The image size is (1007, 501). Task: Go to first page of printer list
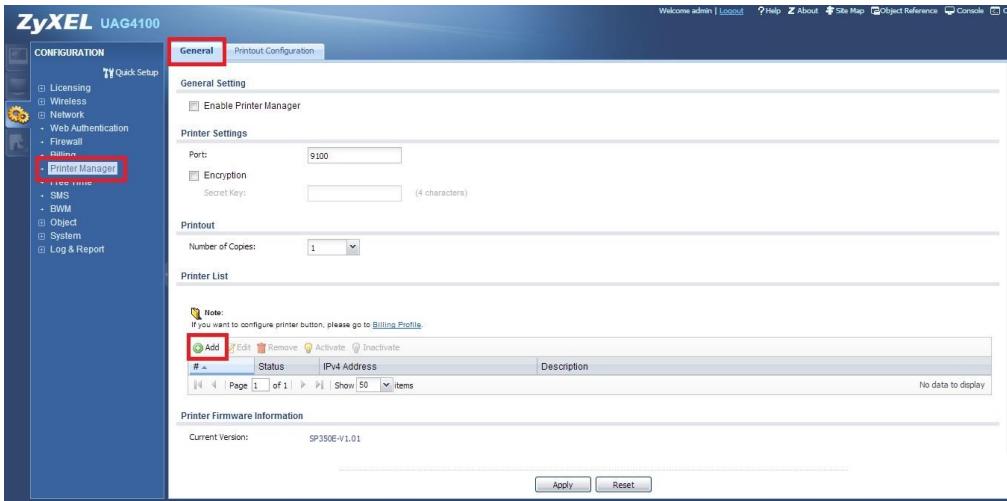click(198, 385)
